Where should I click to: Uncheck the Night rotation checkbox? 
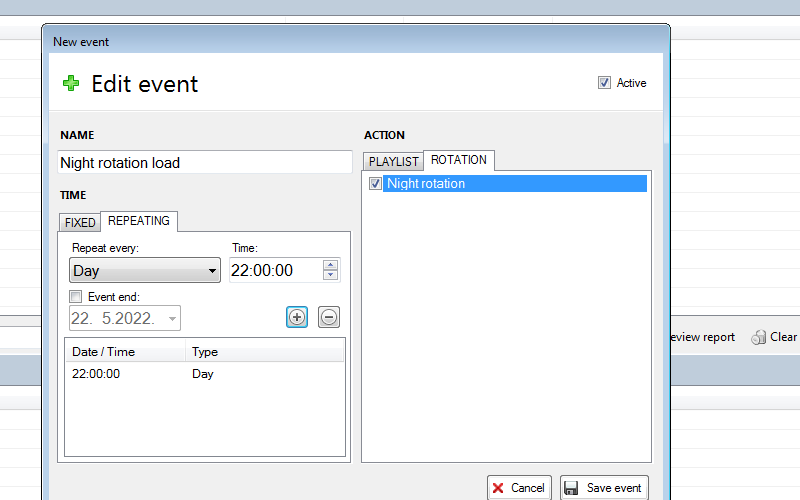pyautogui.click(x=375, y=184)
